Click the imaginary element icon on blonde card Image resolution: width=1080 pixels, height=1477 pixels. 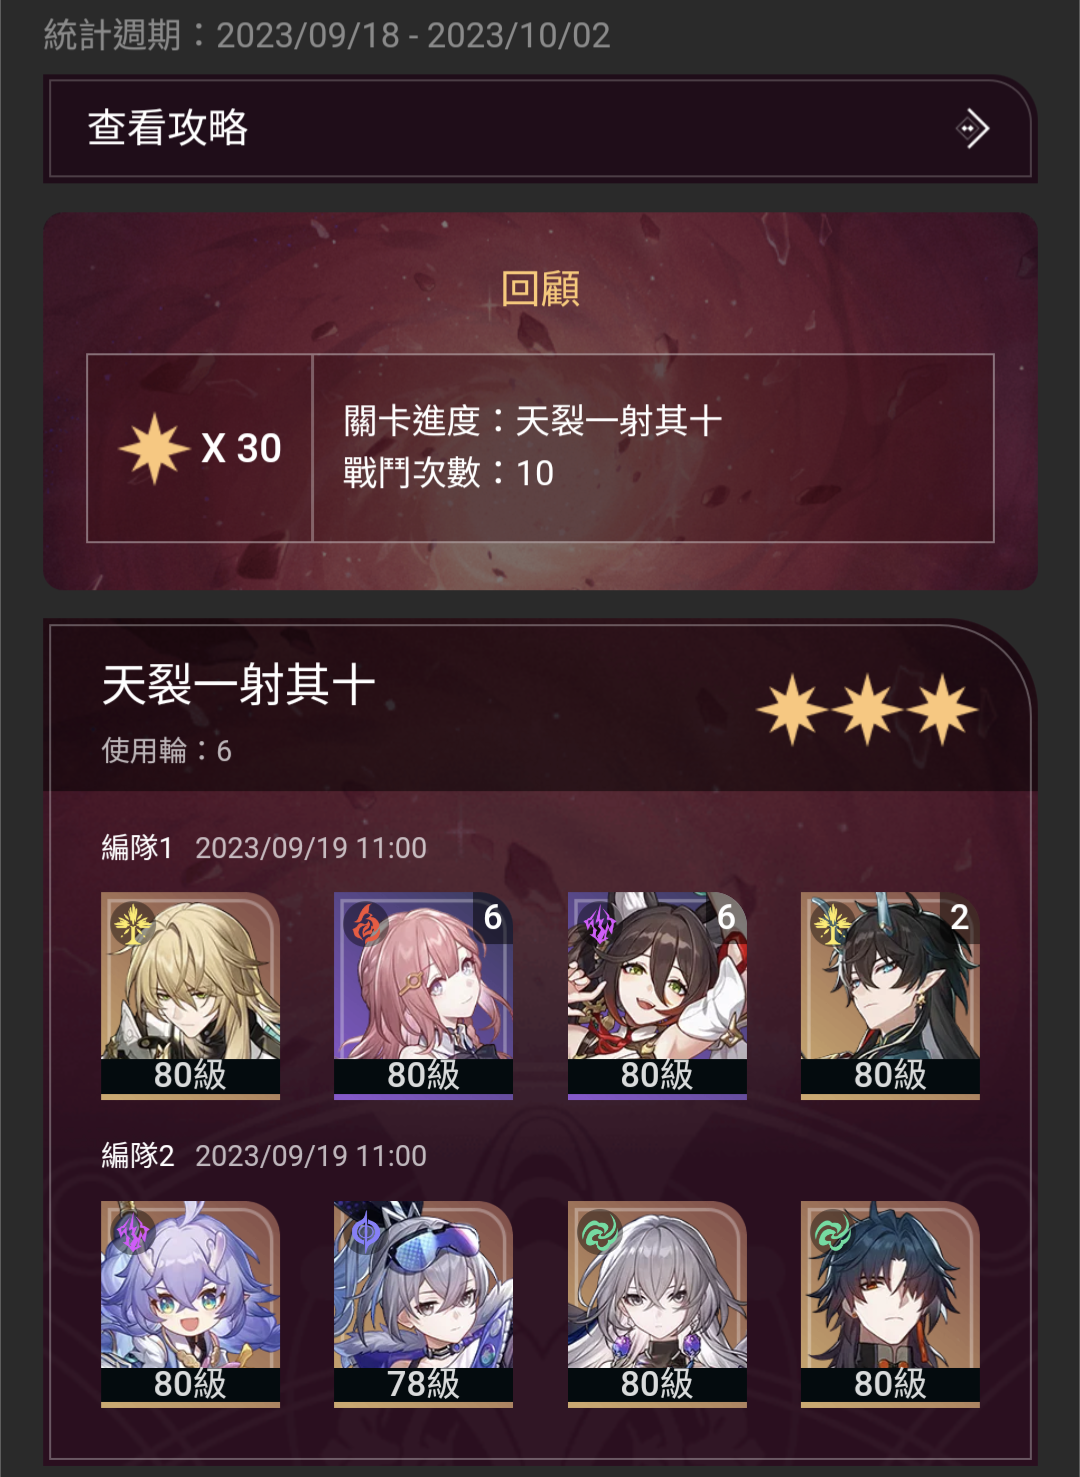132,923
